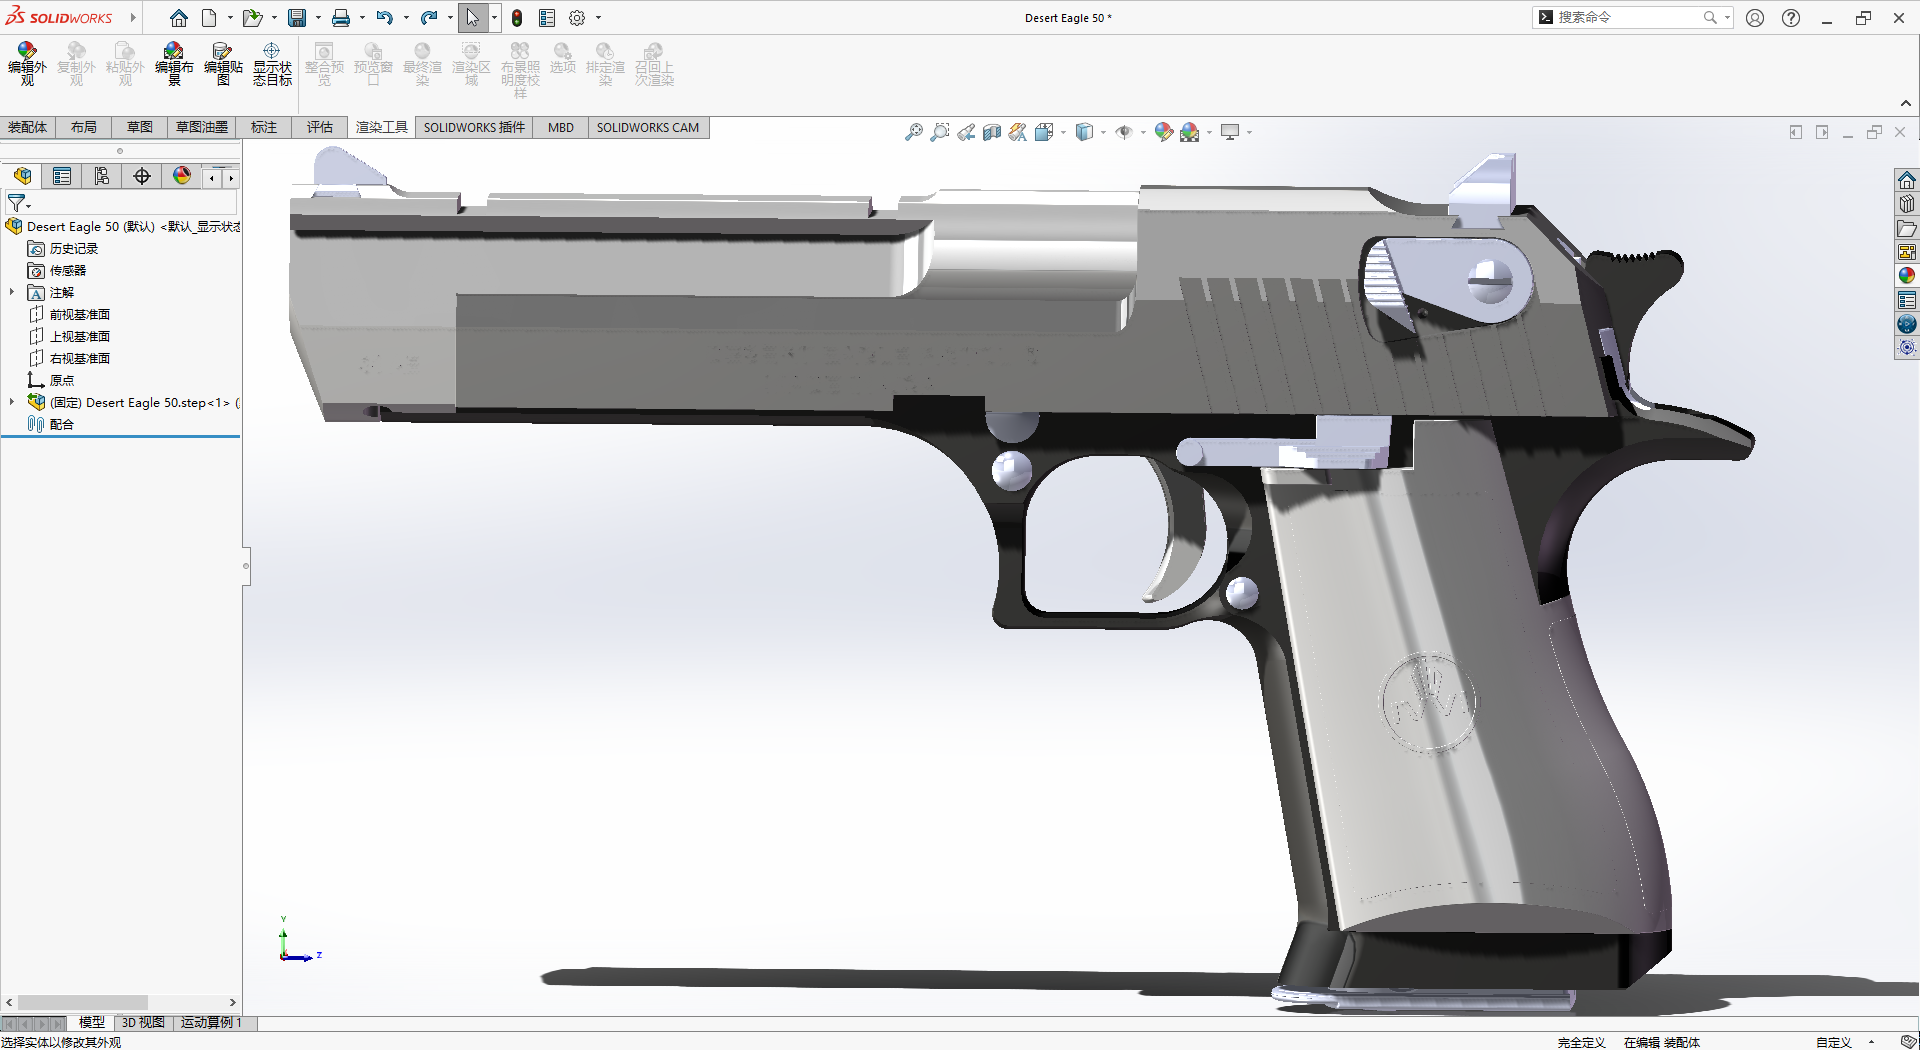Viewport: 1920px width, 1050px height.
Task: Click the Print icon
Action: tap(341, 18)
